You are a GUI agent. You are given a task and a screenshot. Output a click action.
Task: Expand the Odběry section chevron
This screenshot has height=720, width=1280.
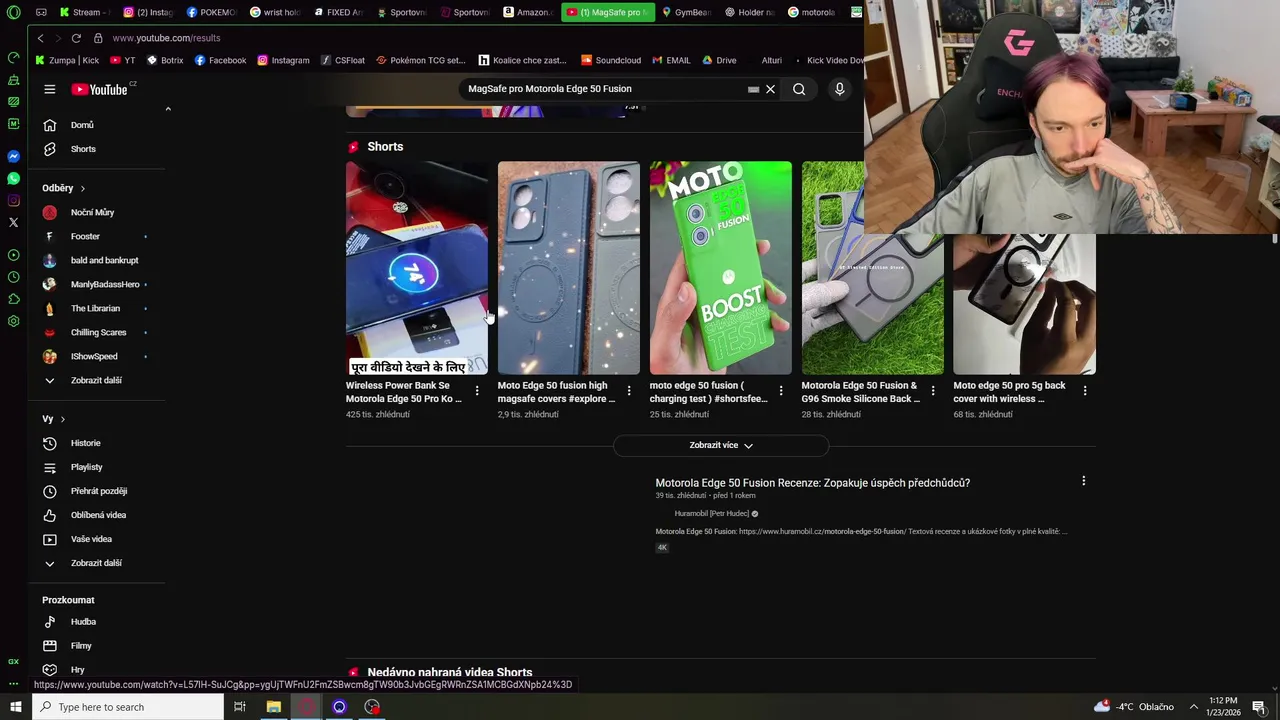(82, 188)
